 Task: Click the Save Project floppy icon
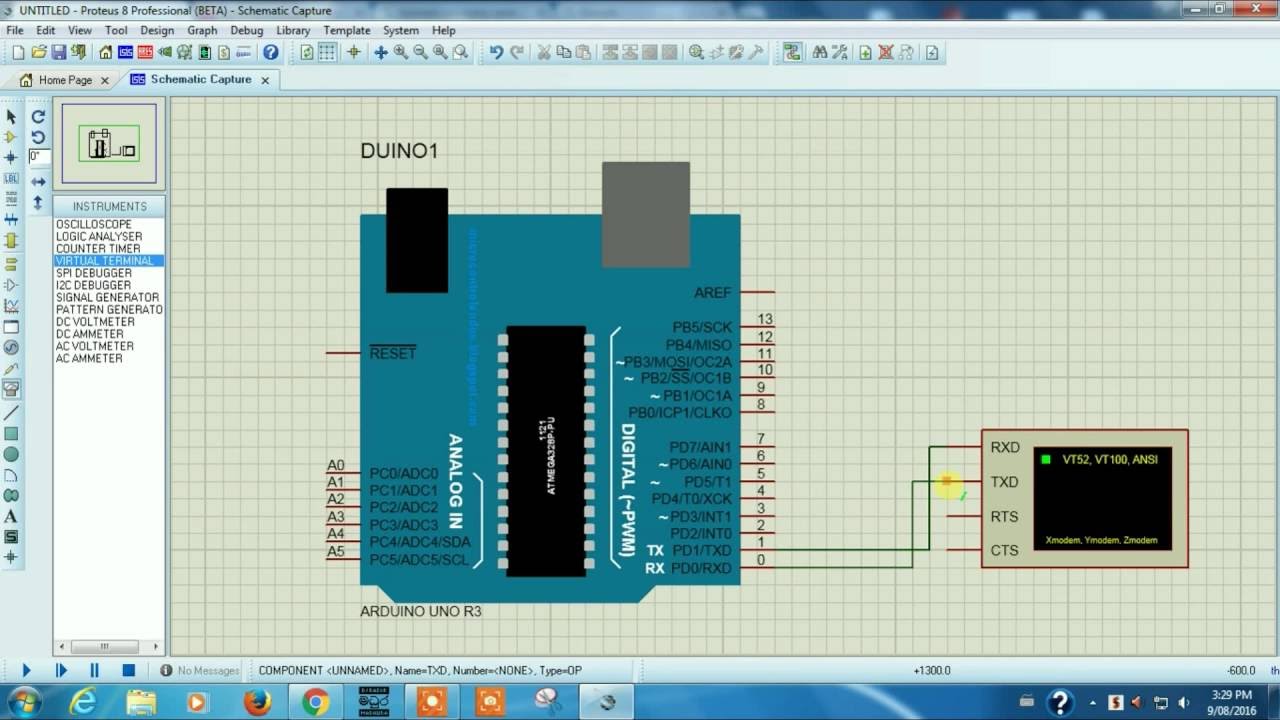click(59, 52)
